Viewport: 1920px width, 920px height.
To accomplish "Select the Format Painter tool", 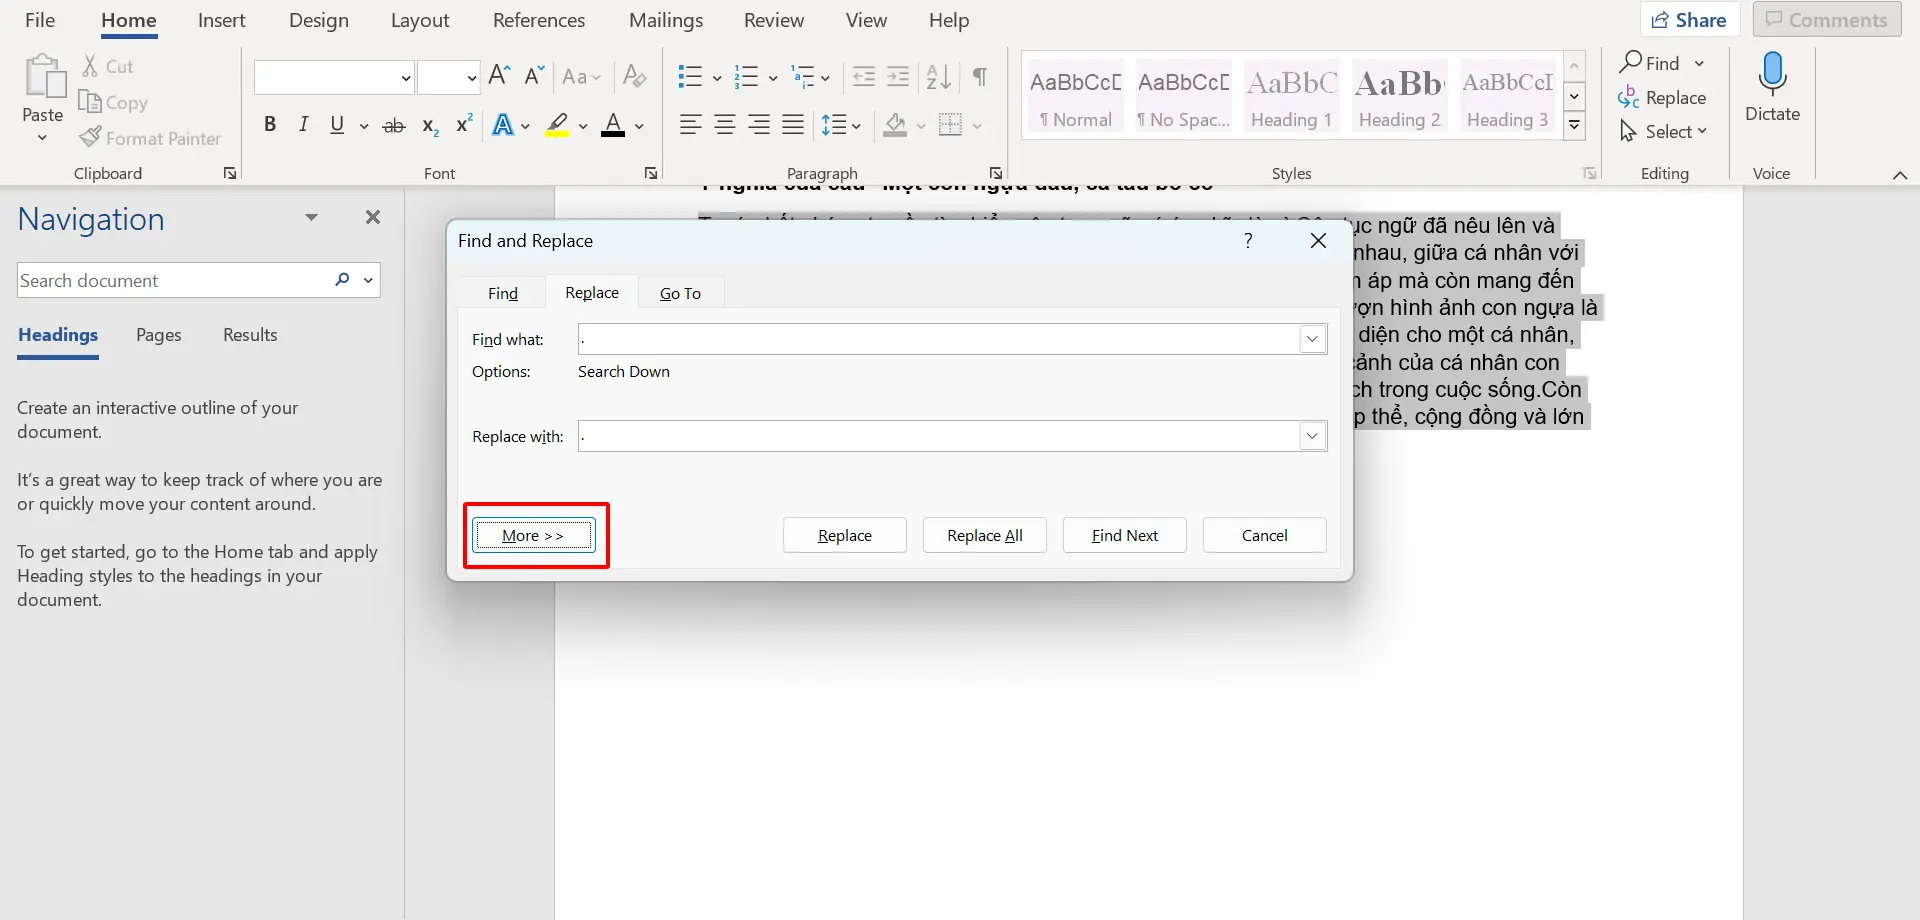I will coord(150,138).
